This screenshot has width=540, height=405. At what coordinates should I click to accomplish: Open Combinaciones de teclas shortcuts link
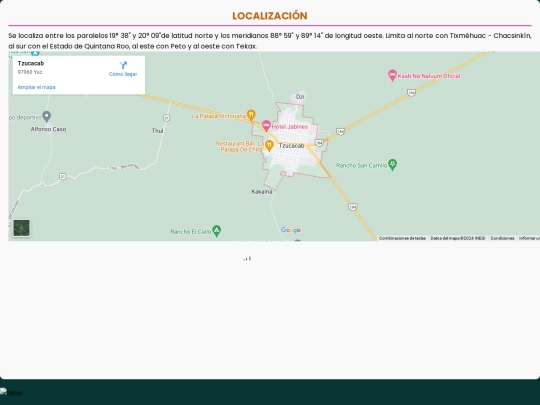point(402,238)
